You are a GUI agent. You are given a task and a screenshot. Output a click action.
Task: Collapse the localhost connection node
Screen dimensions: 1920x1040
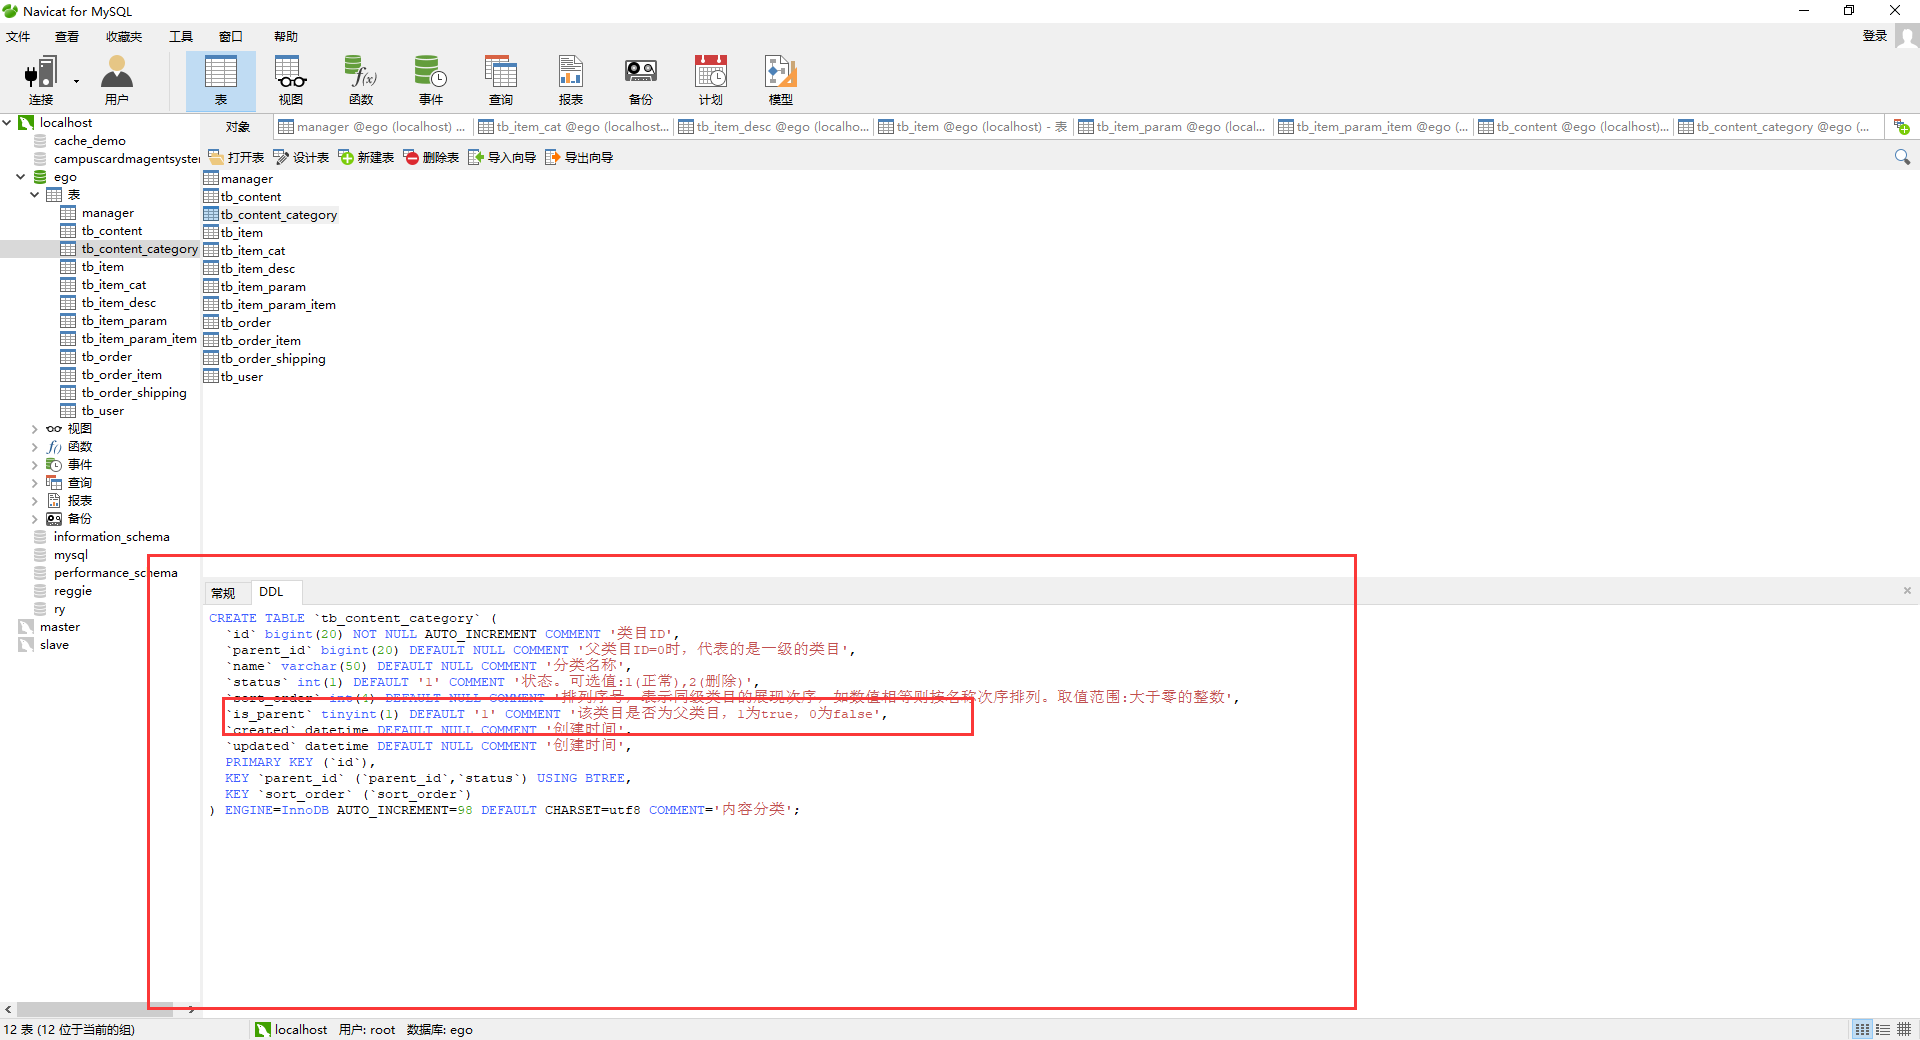pos(8,123)
